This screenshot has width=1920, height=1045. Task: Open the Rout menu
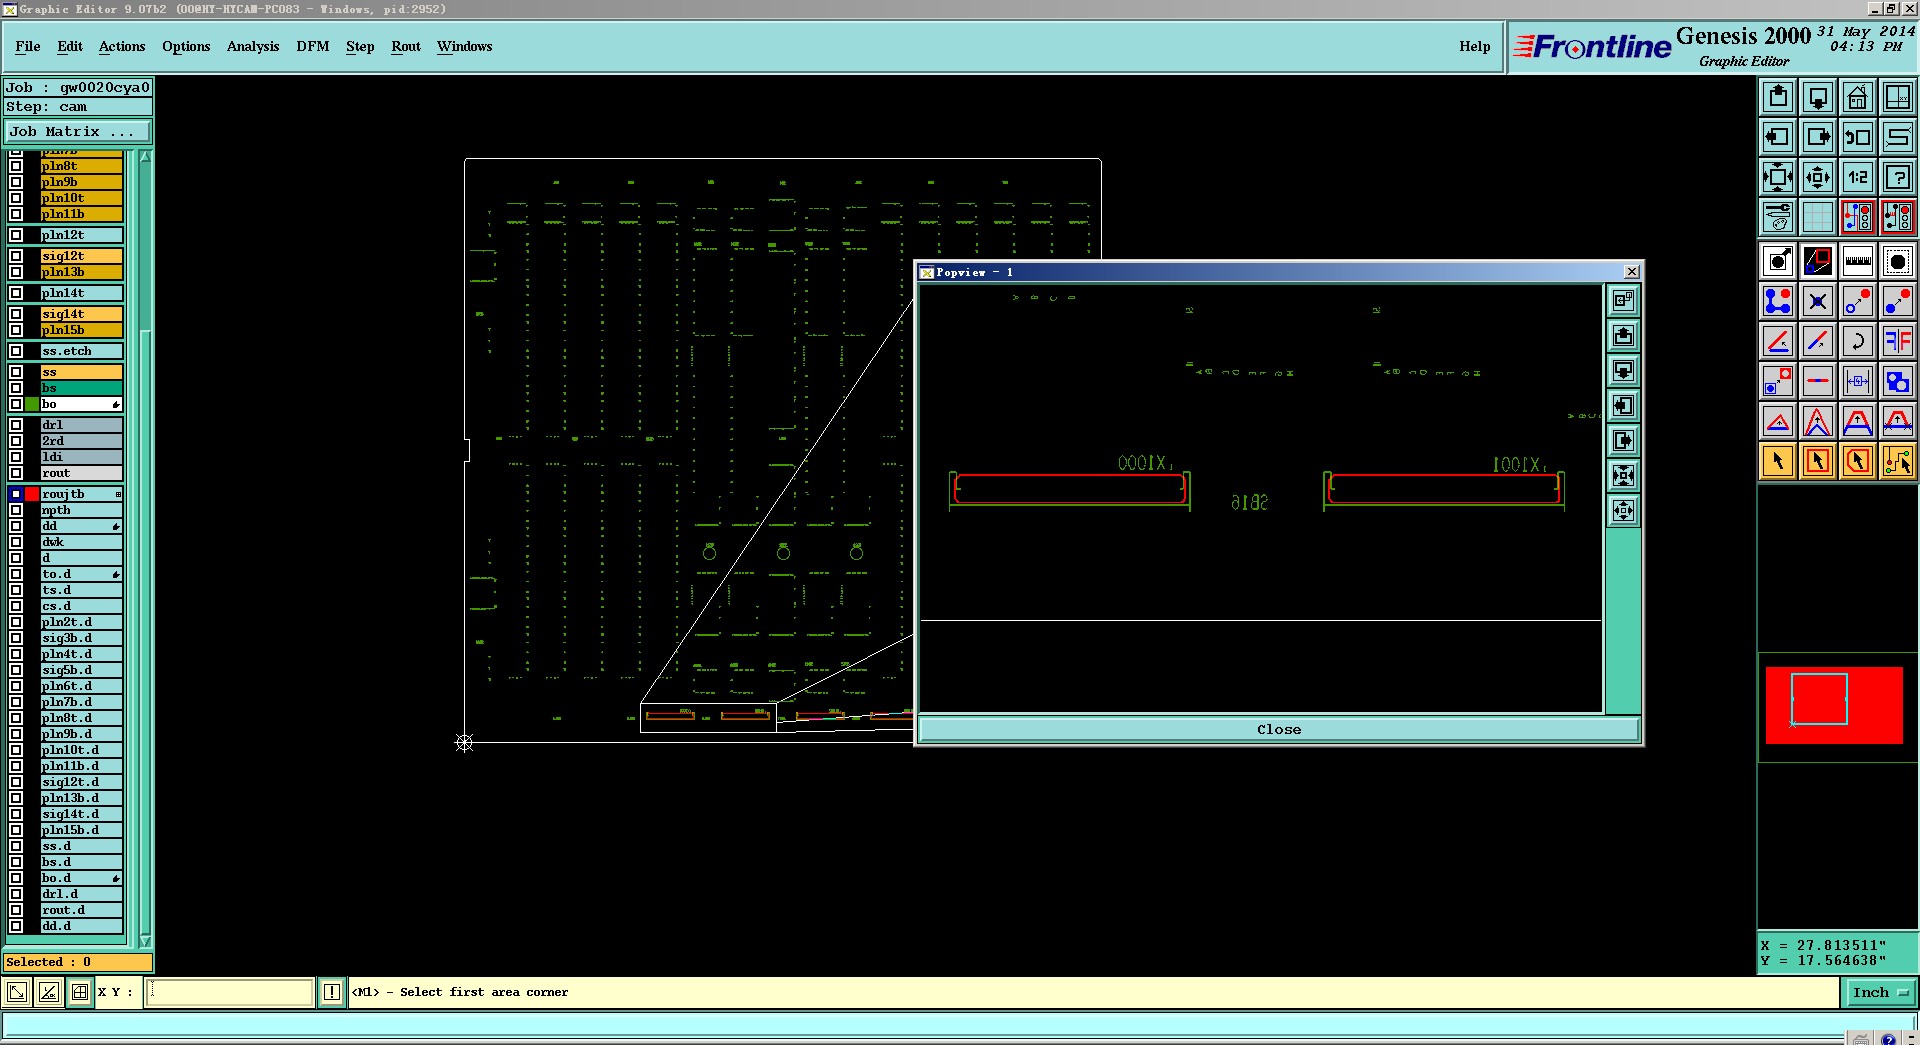tap(406, 46)
